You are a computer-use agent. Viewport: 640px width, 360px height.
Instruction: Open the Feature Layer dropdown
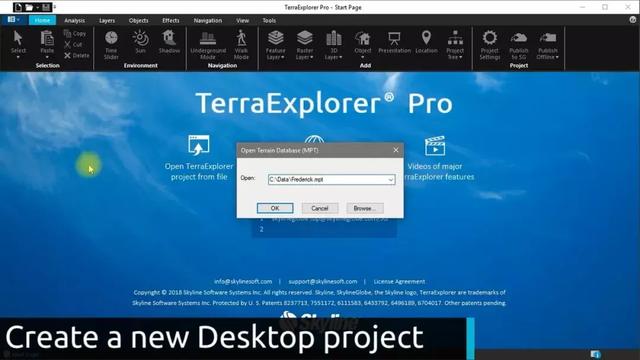(x=276, y=45)
